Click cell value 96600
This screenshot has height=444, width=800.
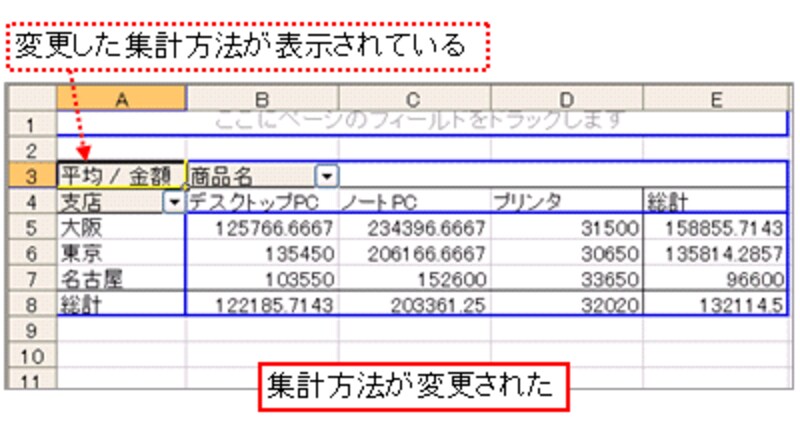pos(716,279)
